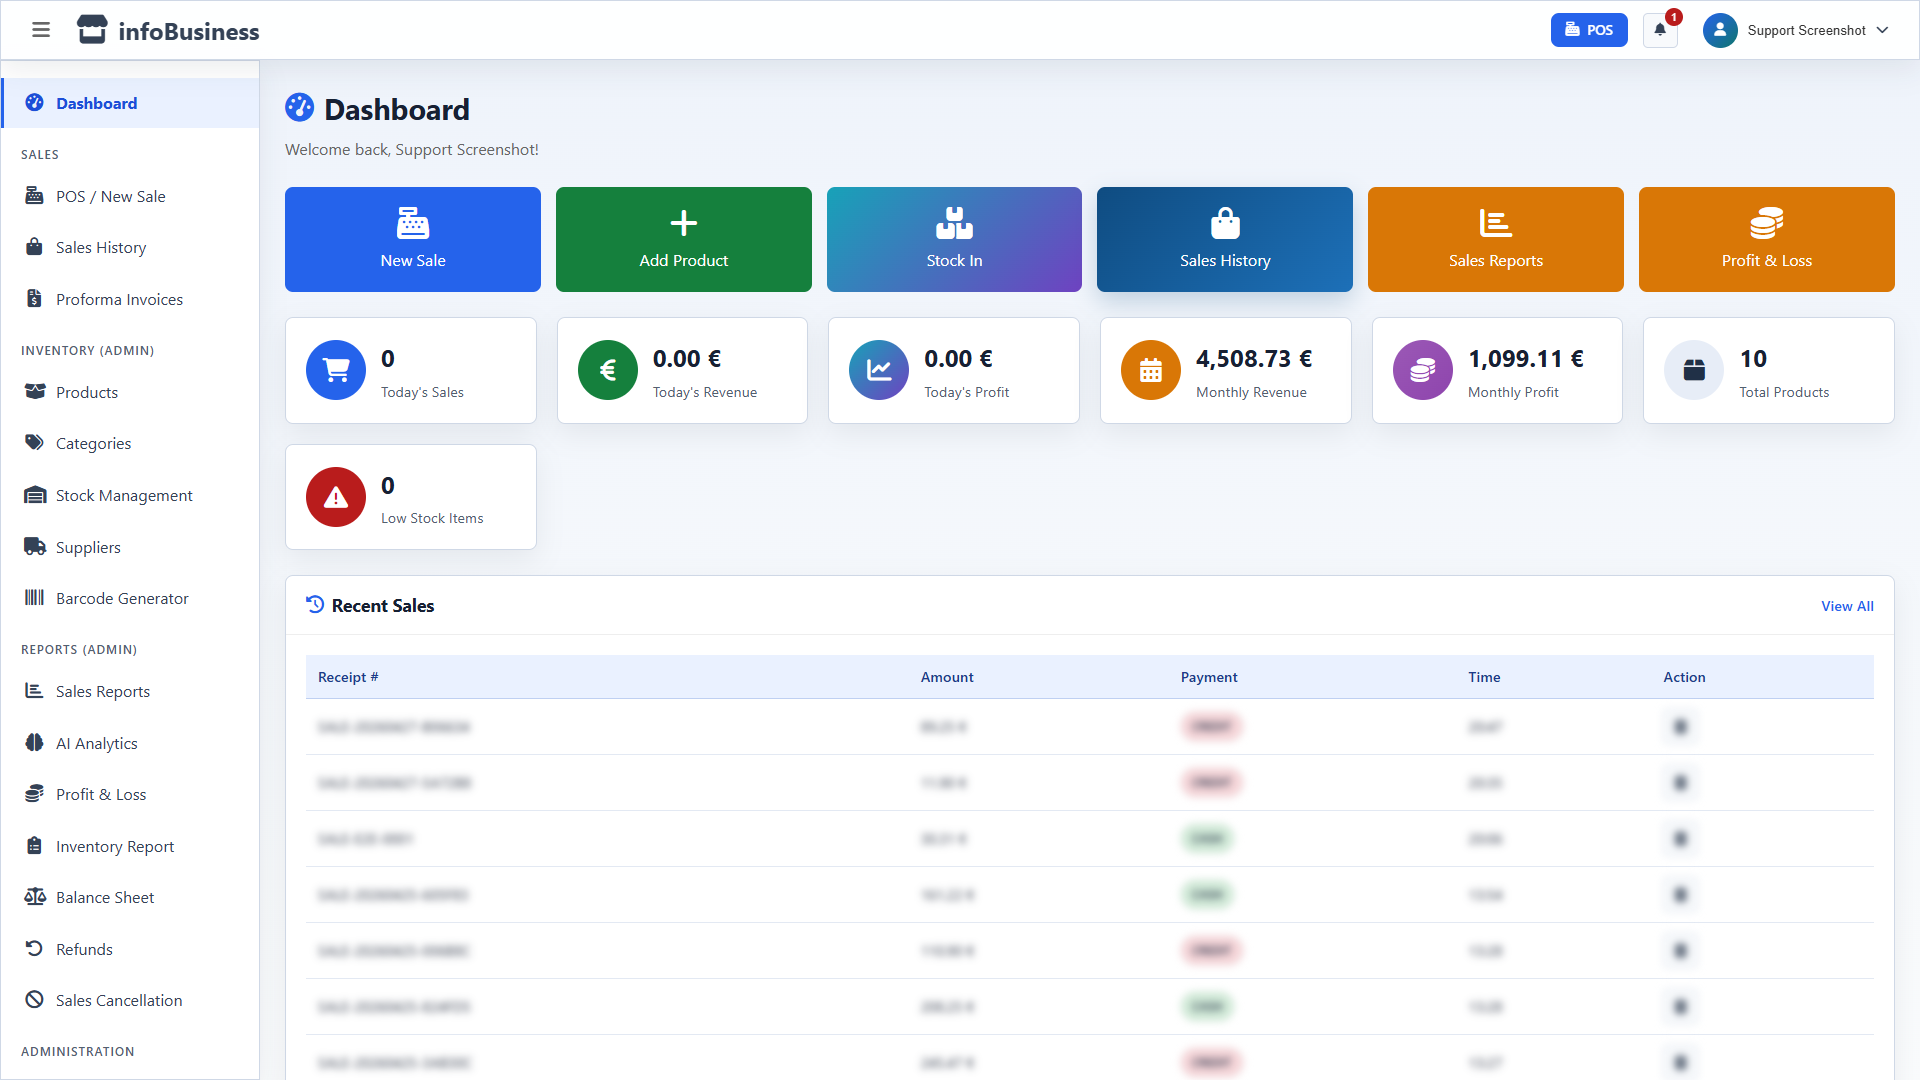
Task: Toggle the hamburger sidebar menu
Action: (41, 30)
